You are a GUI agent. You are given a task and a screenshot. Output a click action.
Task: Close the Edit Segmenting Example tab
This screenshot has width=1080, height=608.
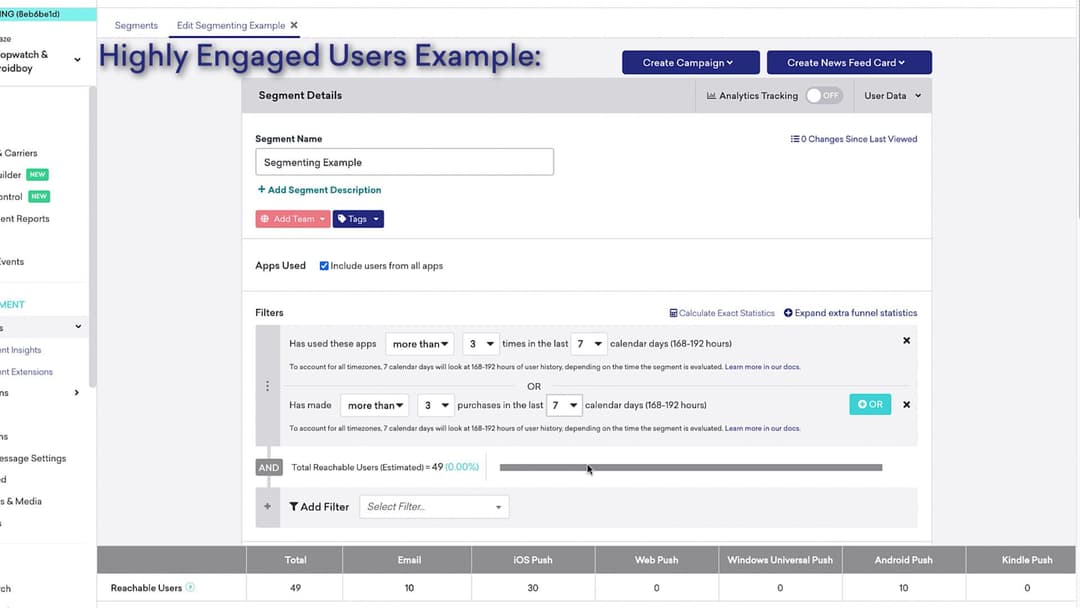point(294,25)
